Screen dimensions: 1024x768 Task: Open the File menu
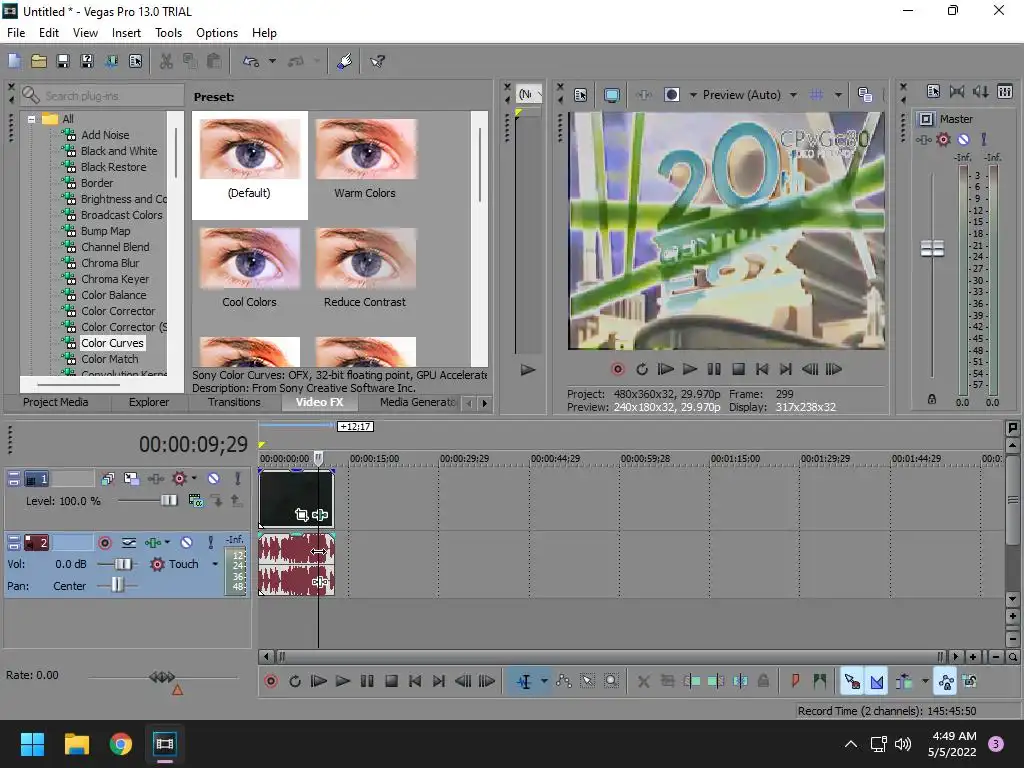(16, 33)
